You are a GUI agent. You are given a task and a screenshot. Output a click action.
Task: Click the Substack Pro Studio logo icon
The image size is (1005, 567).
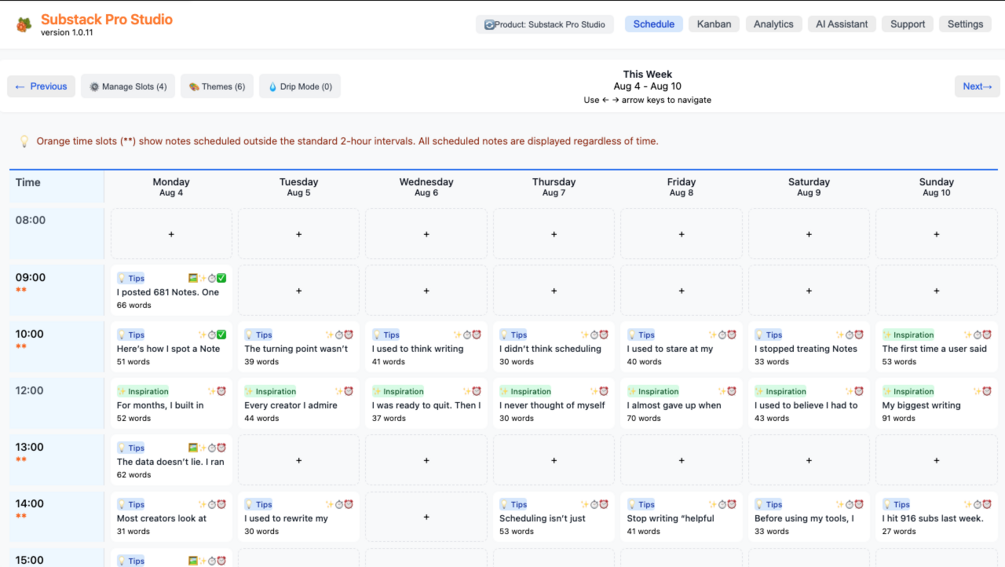pyautogui.click(x=24, y=25)
